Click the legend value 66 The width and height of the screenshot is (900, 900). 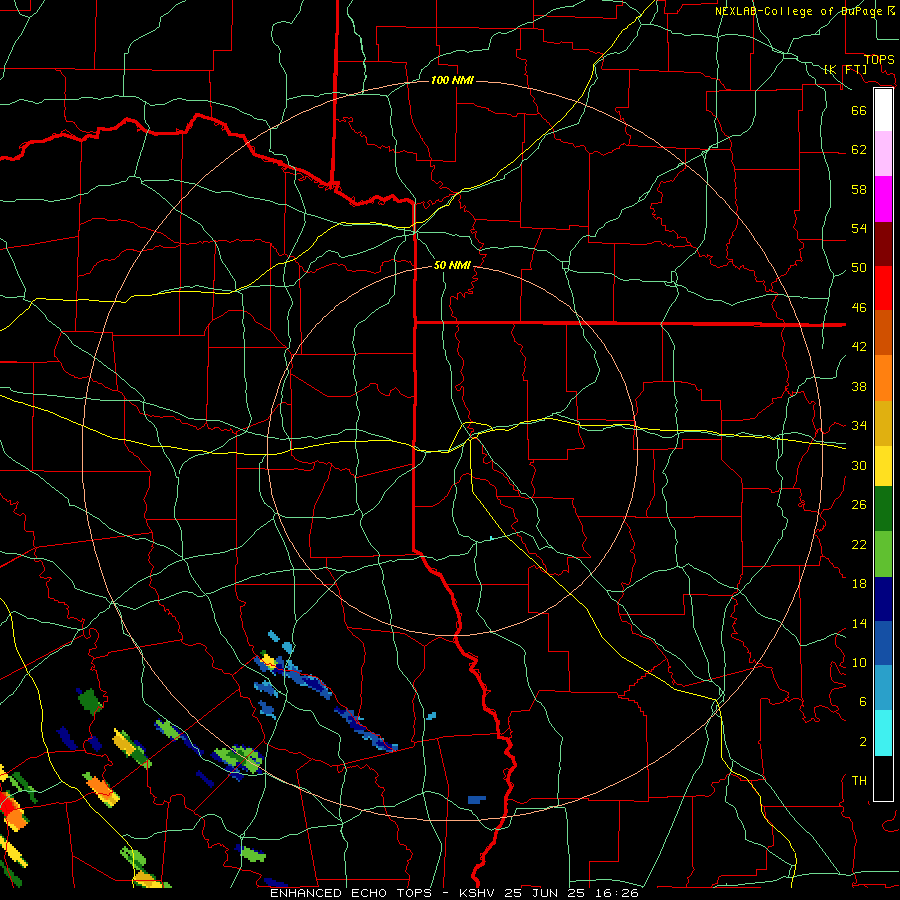859,110
